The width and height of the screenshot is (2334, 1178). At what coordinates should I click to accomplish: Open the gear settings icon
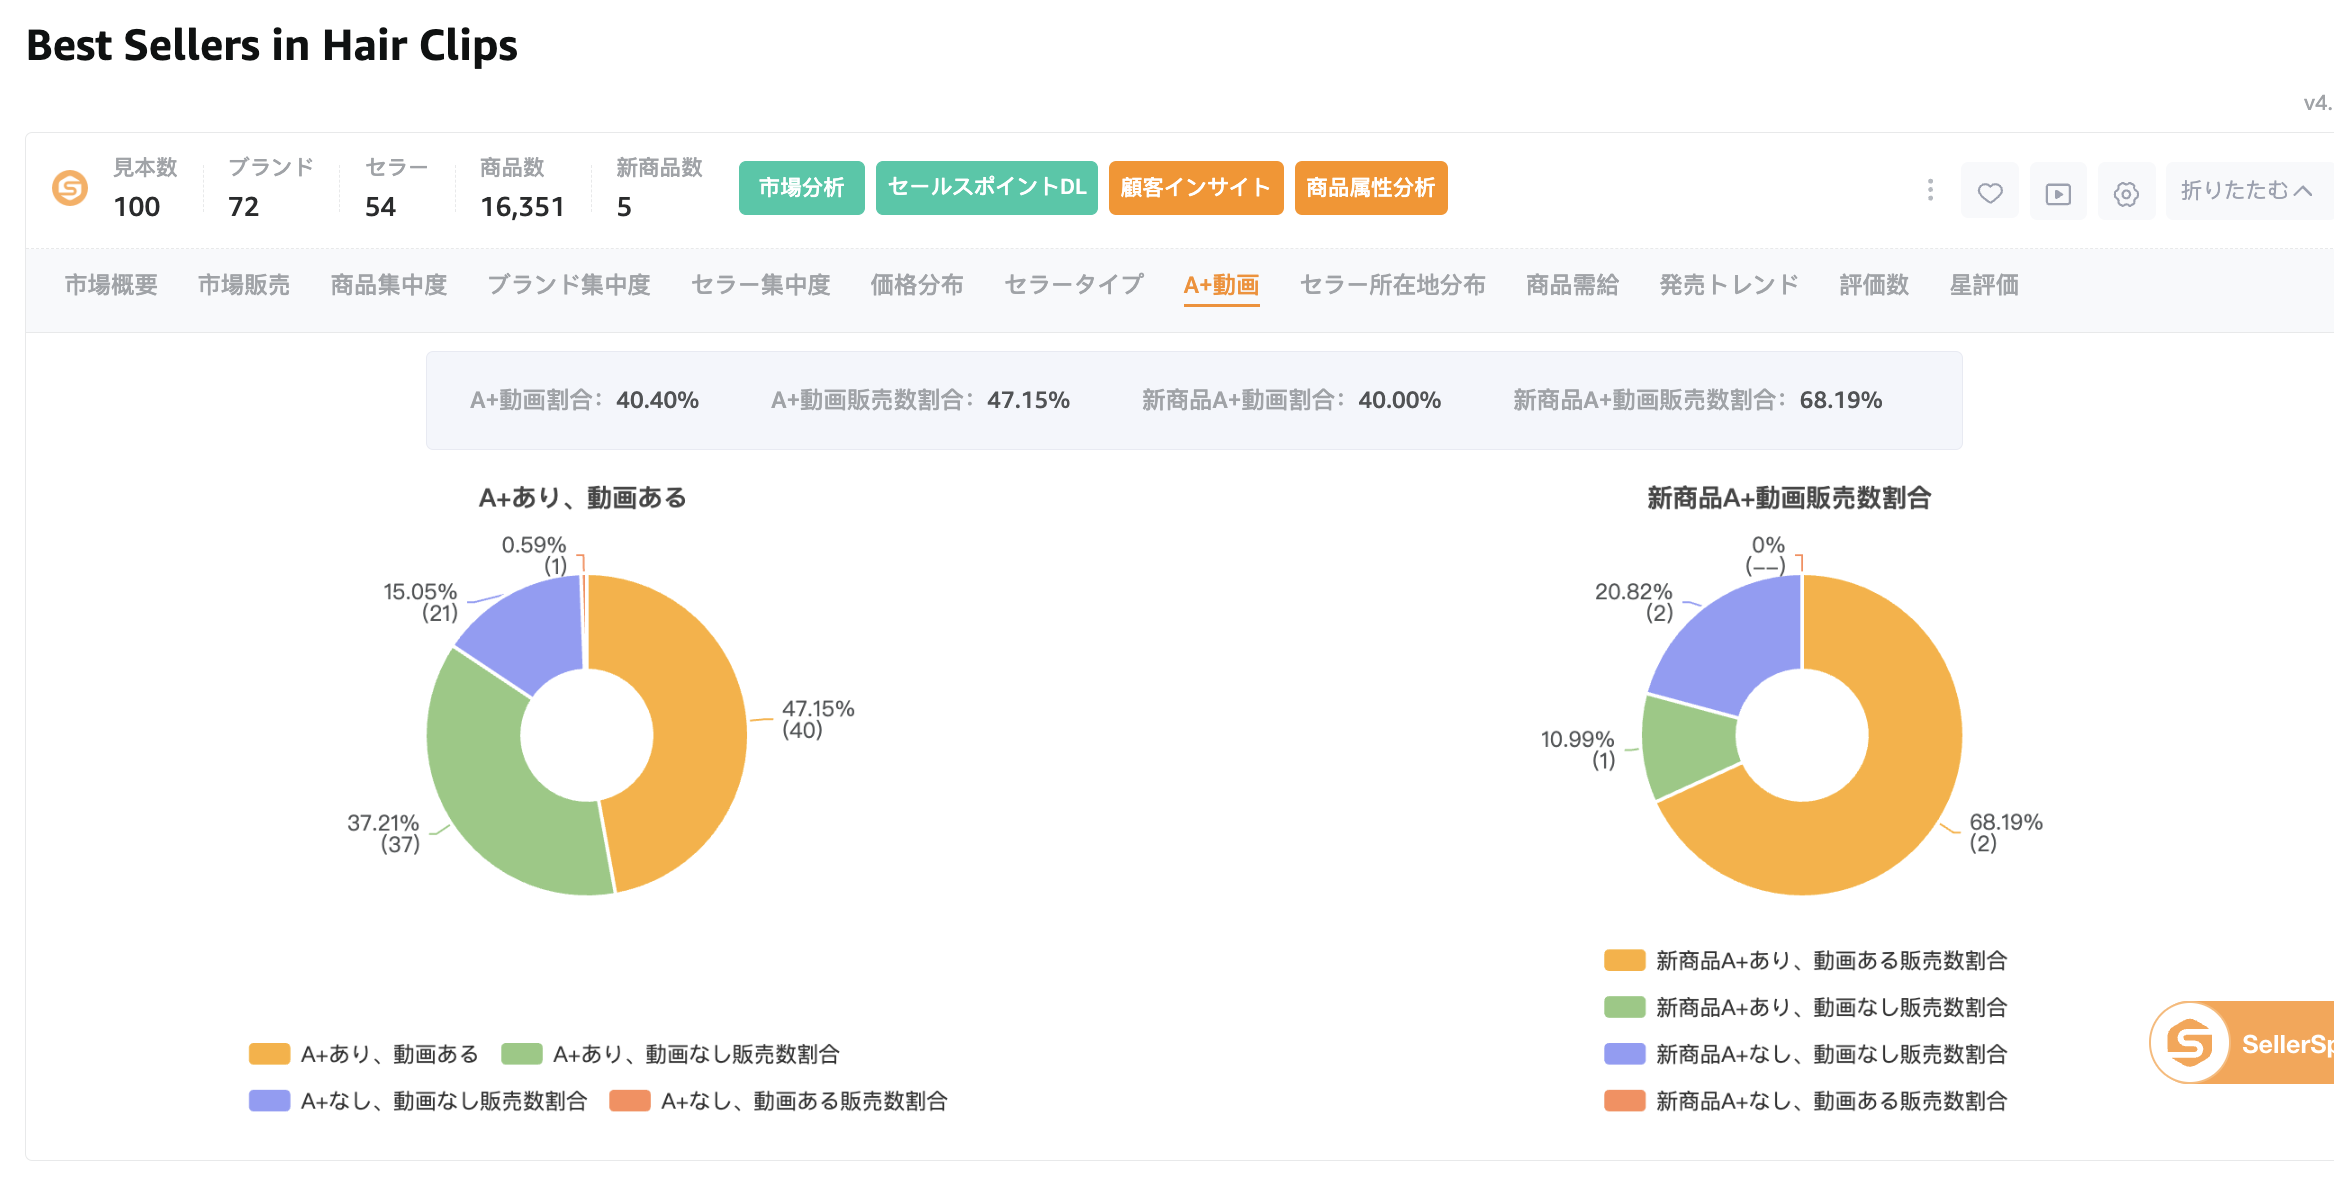coord(2126,192)
